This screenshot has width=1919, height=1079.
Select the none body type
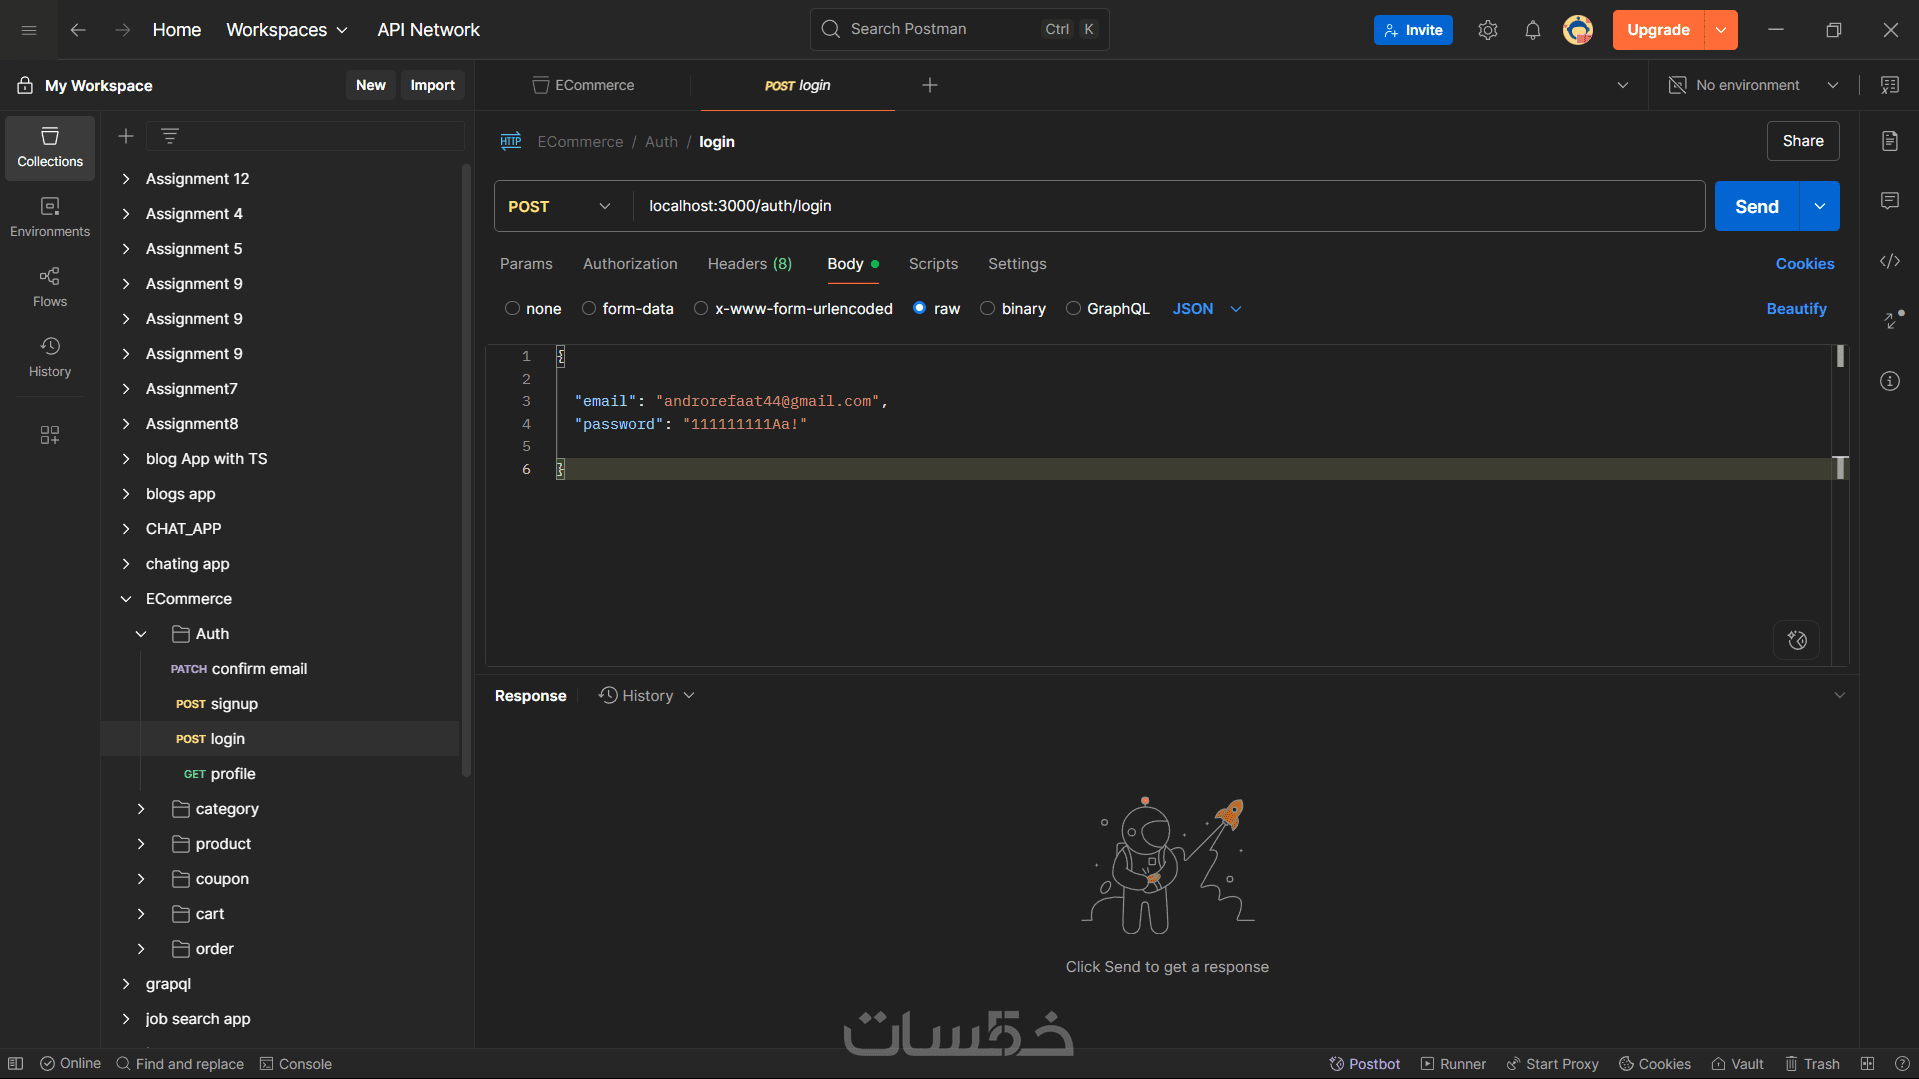512,309
